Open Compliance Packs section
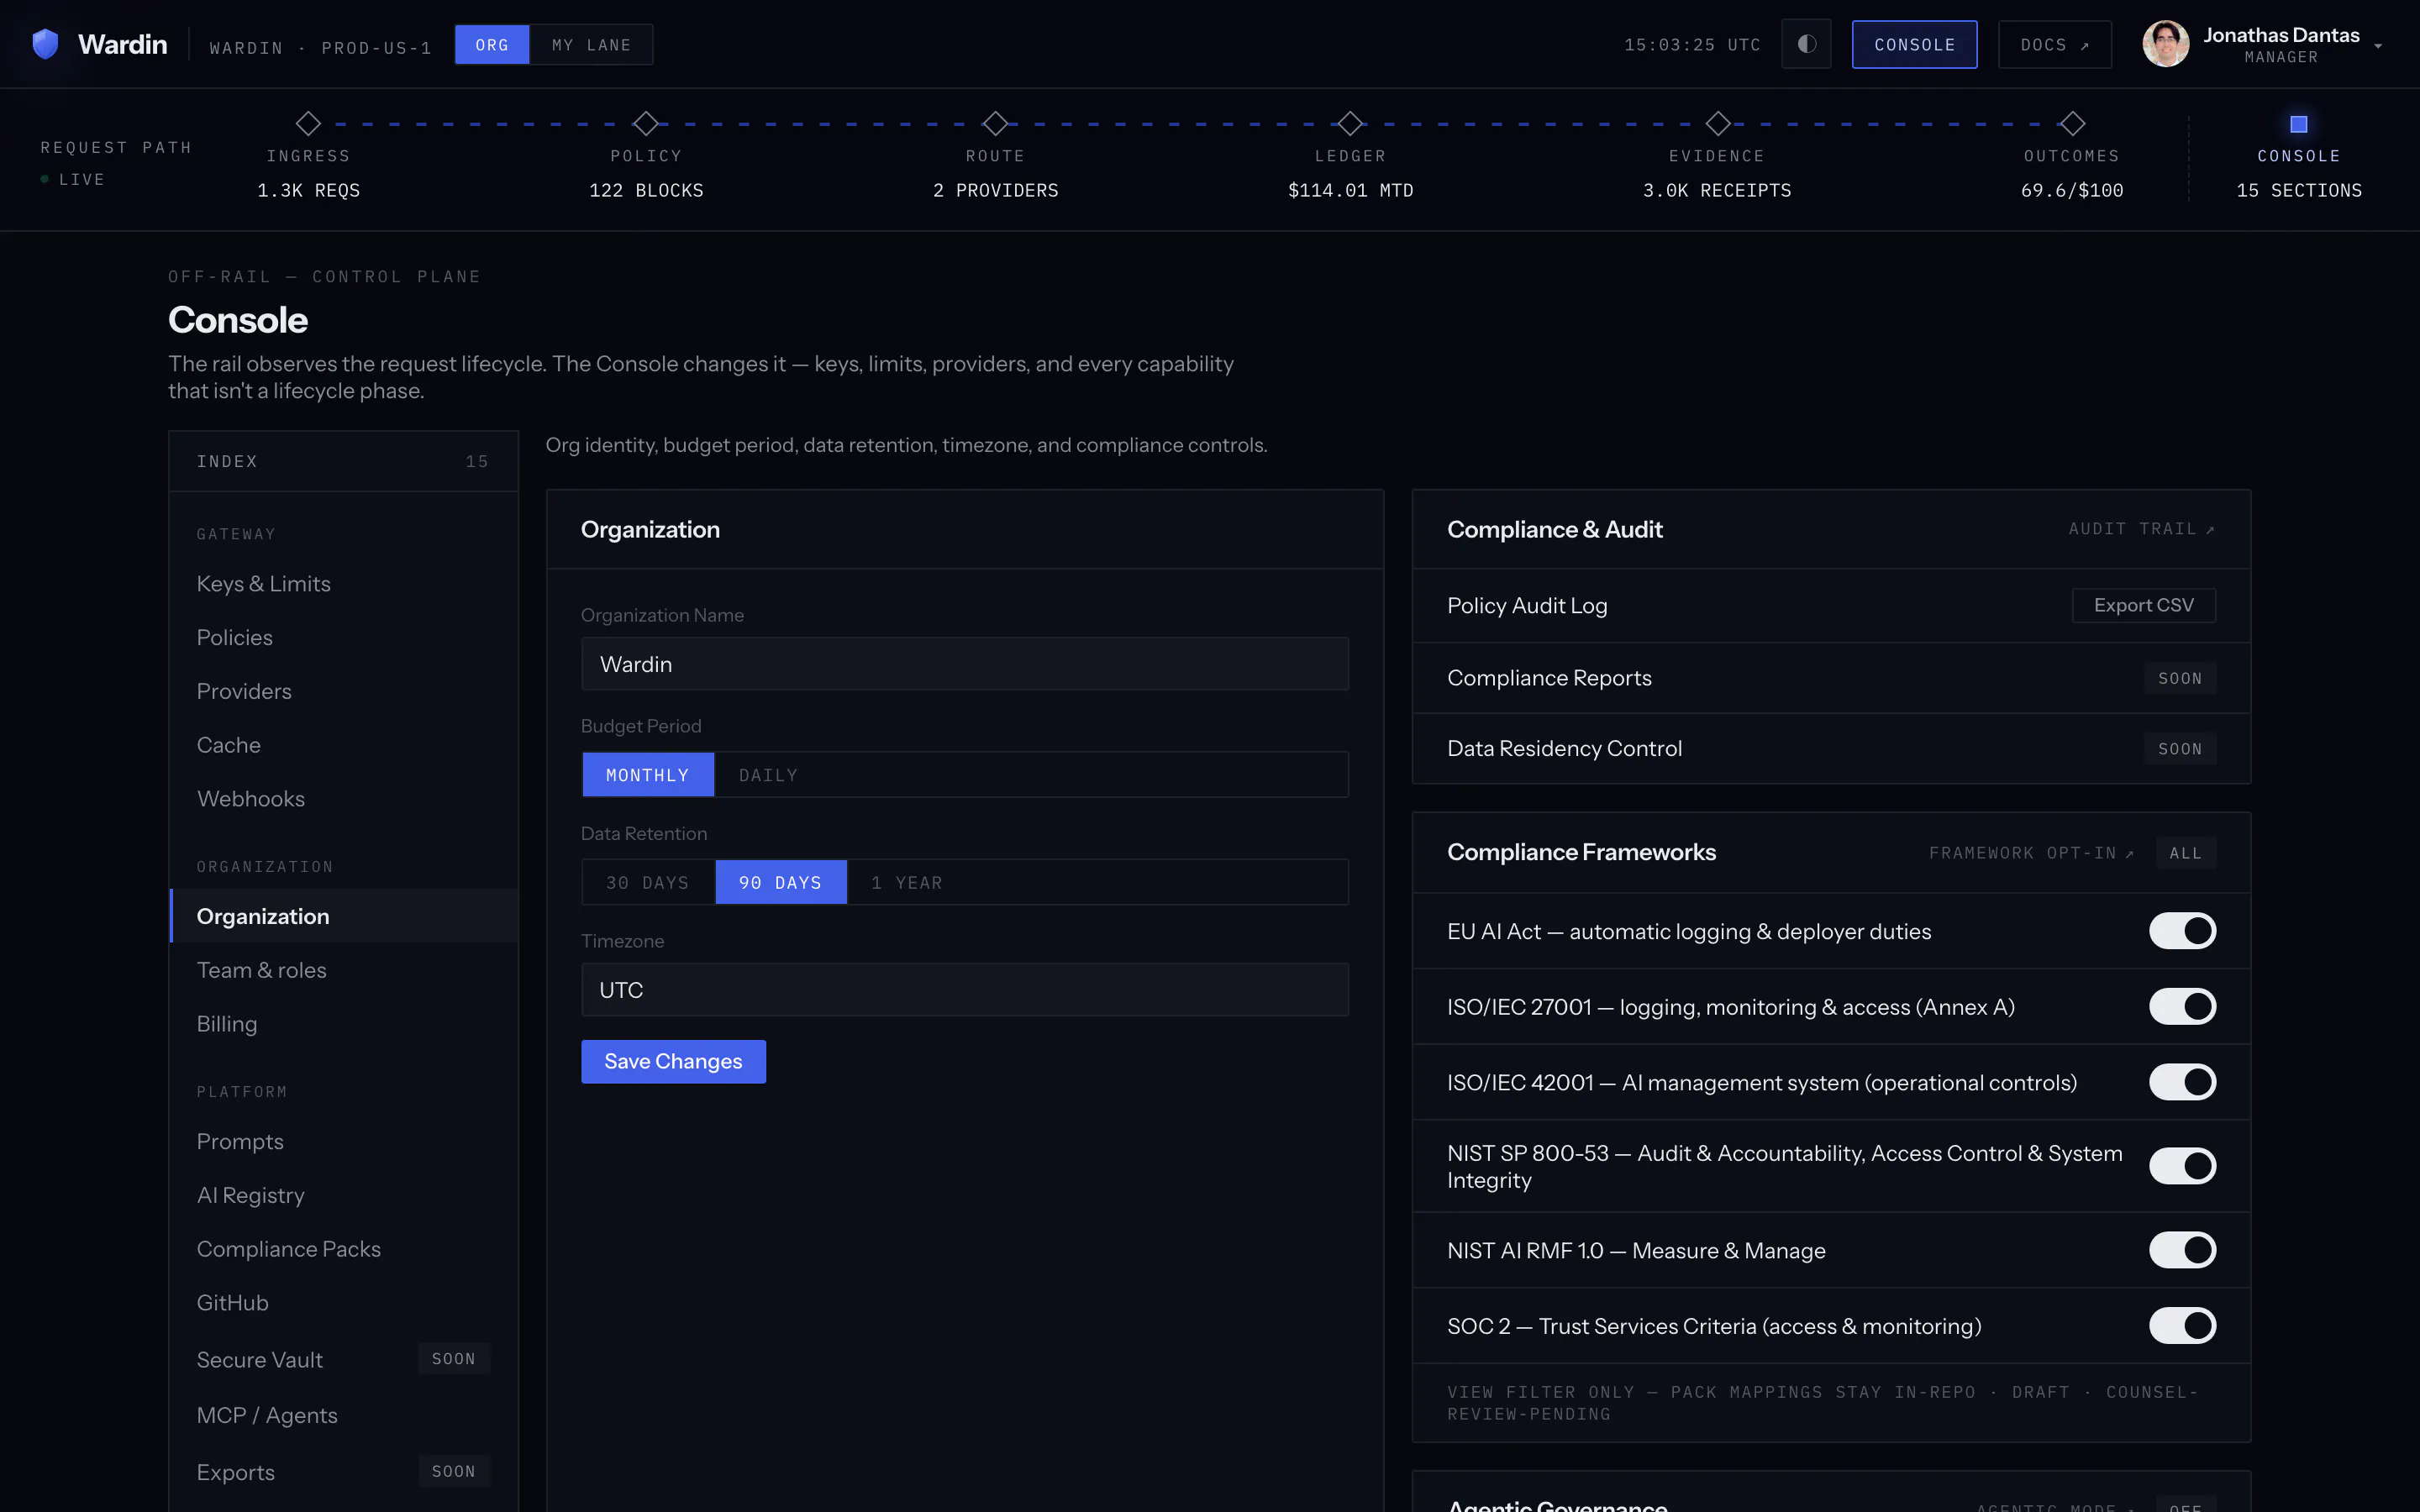 click(343, 1250)
